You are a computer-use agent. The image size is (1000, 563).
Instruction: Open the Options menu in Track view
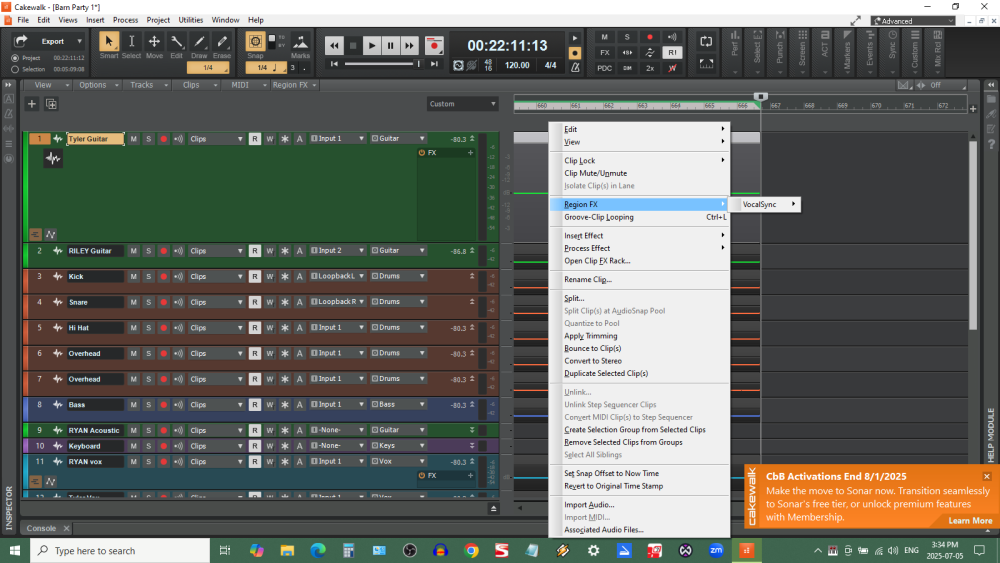(x=98, y=85)
